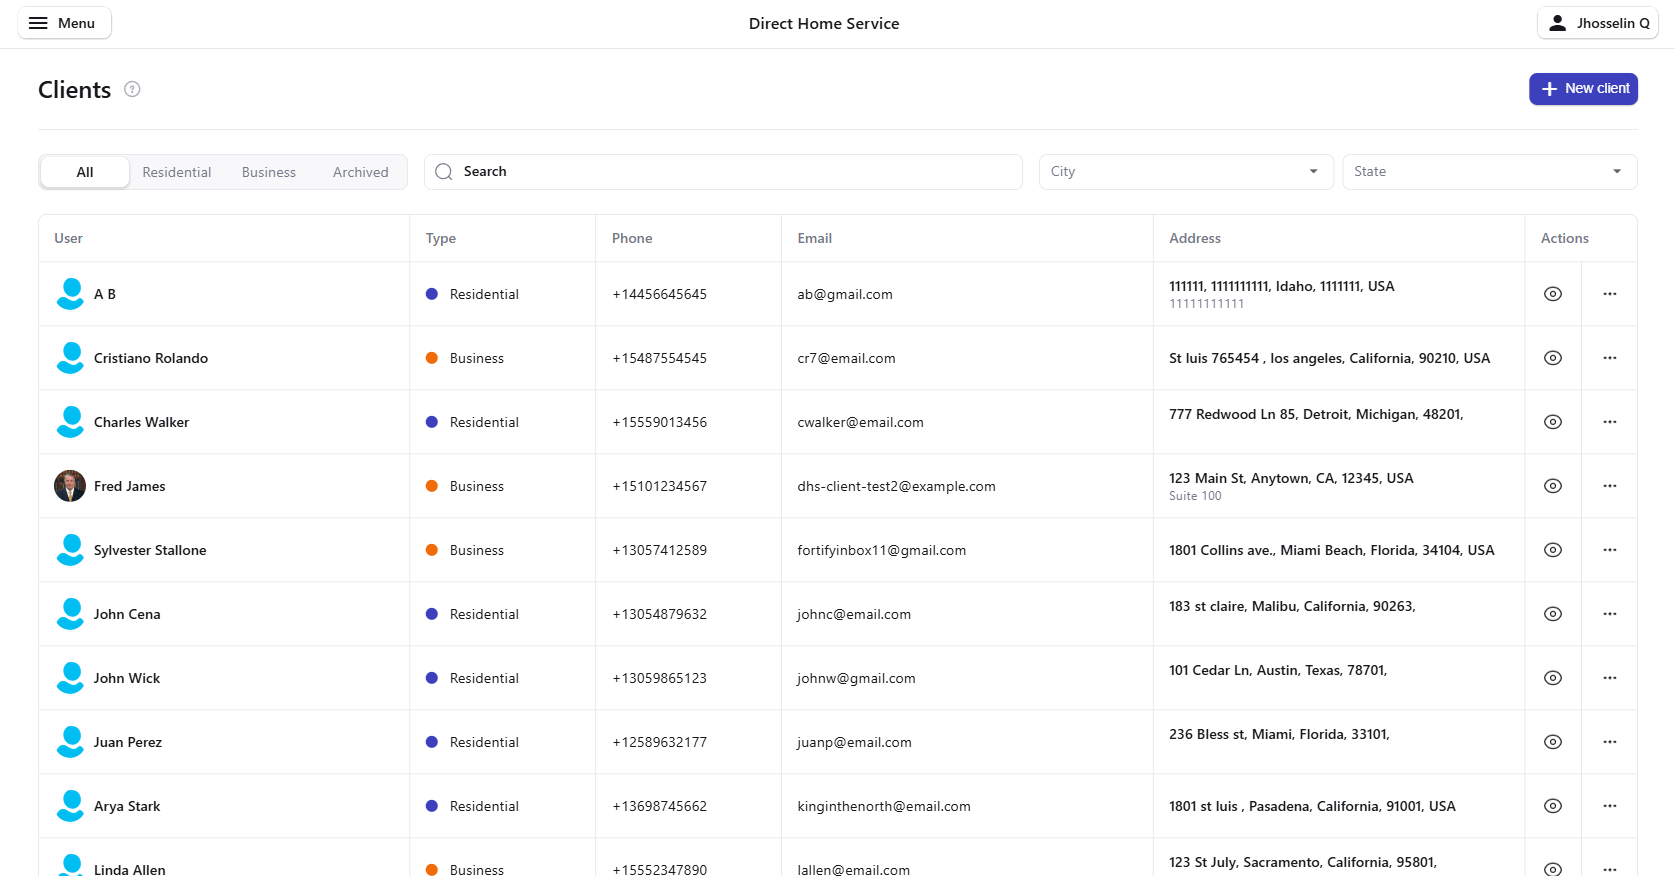Click the help icon beside Clients heading
Viewport: 1675px width, 876px height.
[x=132, y=89]
